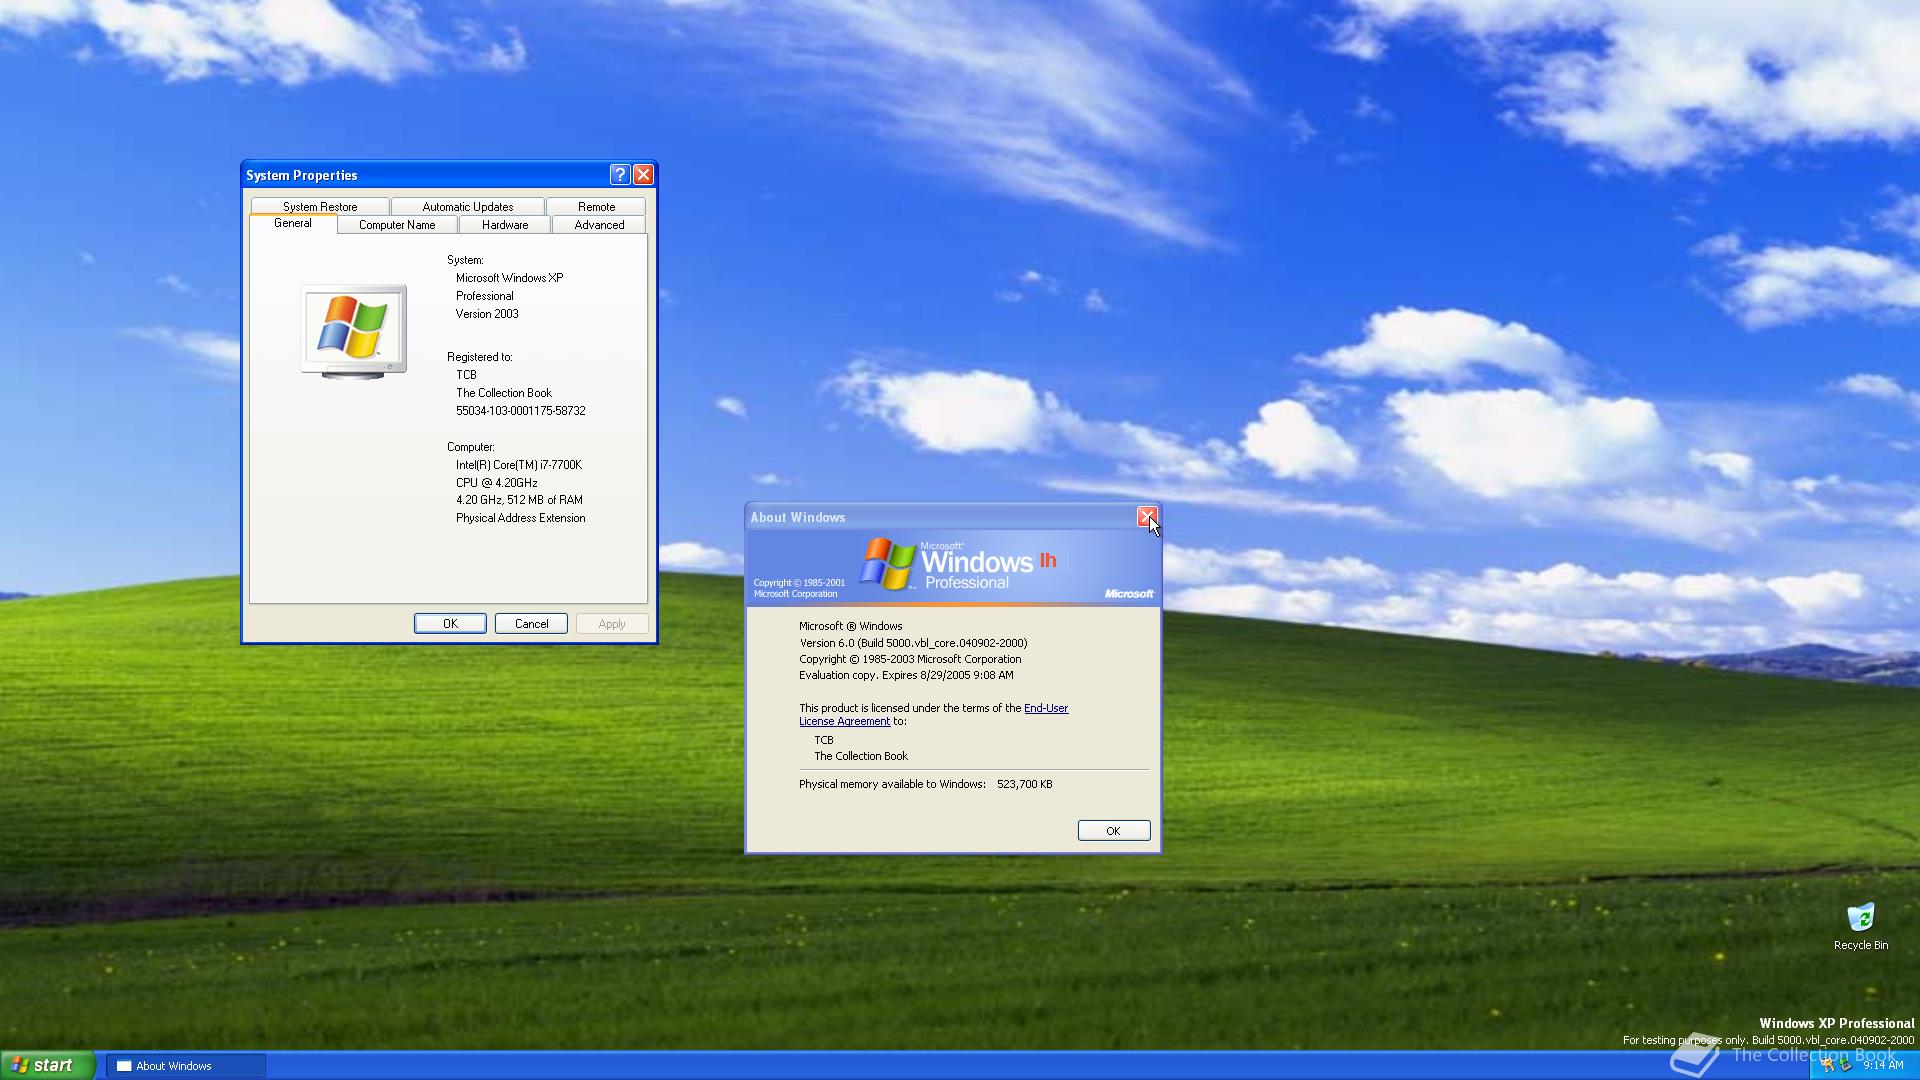Screen dimensions: 1920x1080
Task: Click the About Windows taskbar button
Action: click(x=185, y=1066)
